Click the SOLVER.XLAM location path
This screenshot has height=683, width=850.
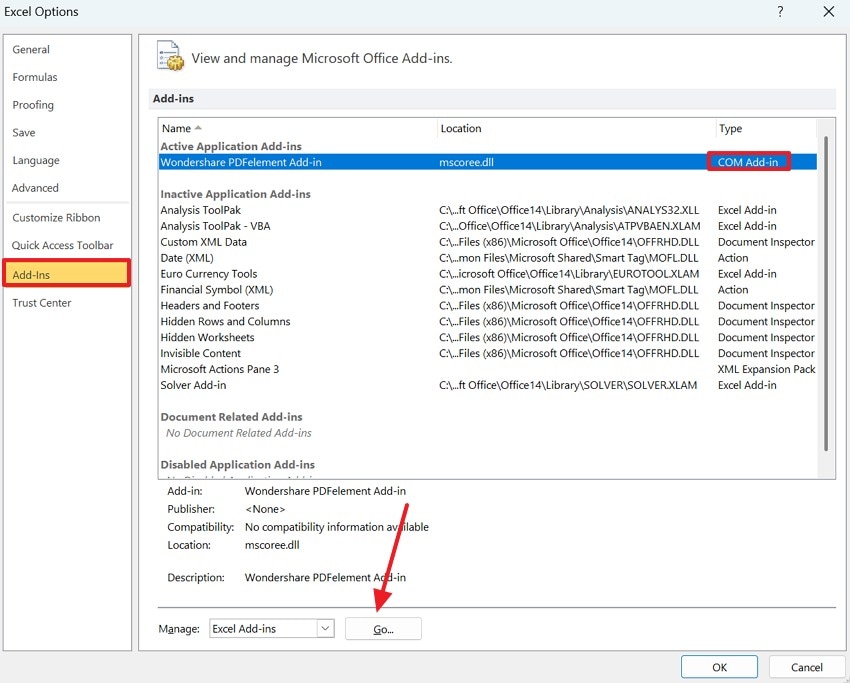click(568, 385)
